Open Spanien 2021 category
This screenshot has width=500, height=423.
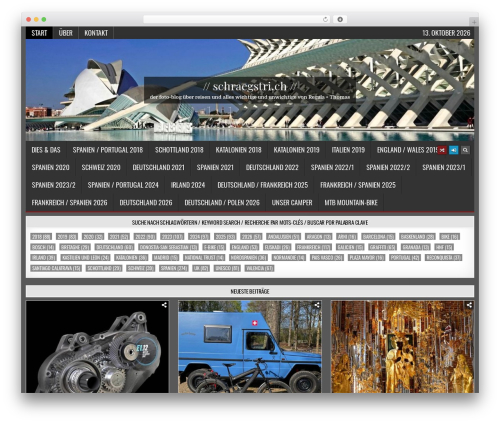[x=215, y=167]
